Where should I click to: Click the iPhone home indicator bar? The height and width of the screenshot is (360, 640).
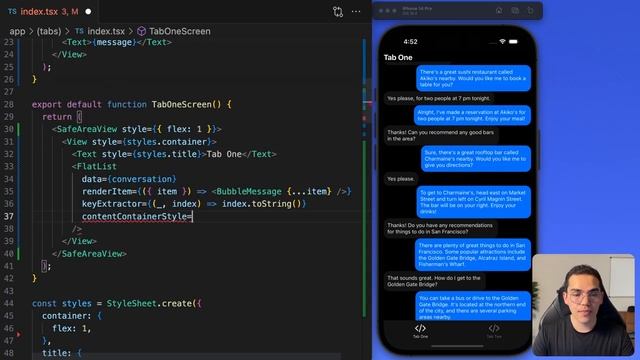point(457,346)
